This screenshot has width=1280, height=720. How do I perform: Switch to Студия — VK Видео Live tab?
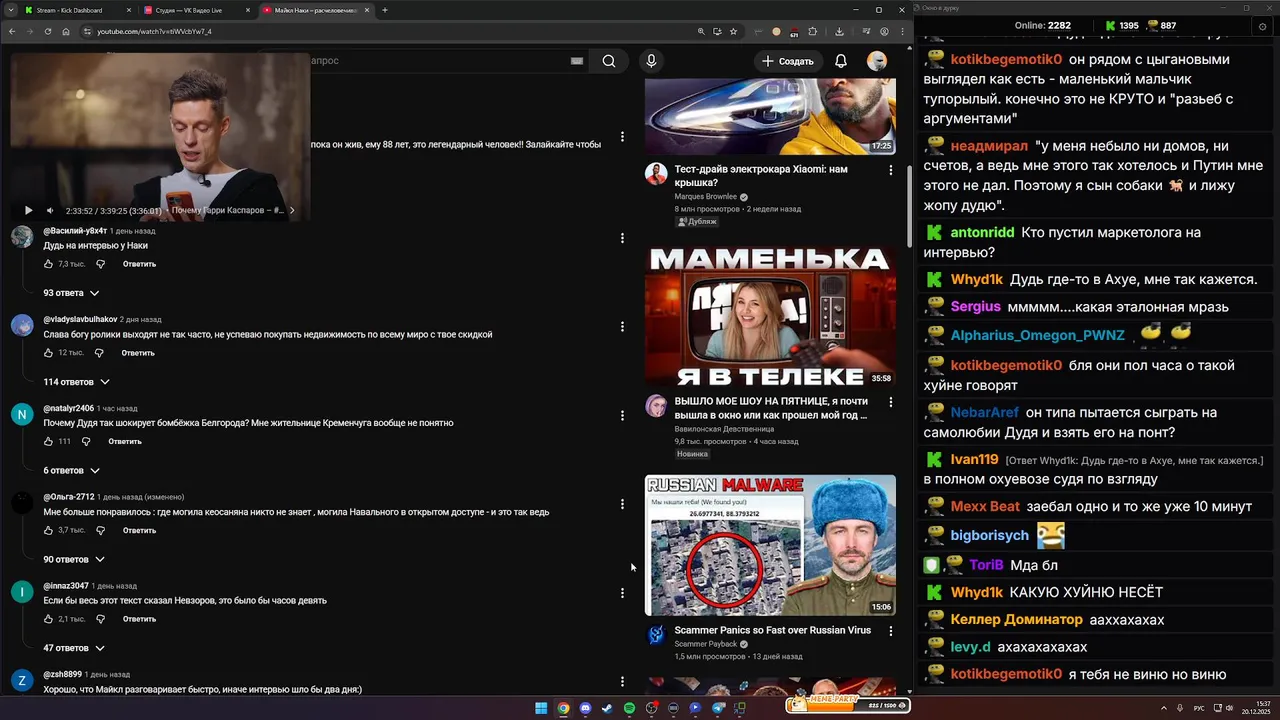(x=197, y=10)
